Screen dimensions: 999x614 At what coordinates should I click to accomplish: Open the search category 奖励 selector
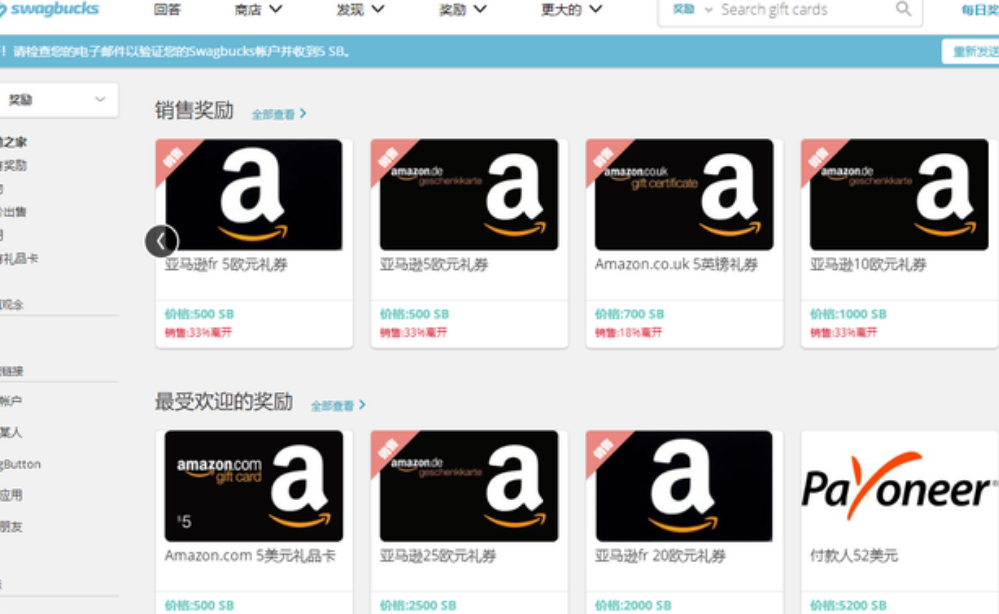(692, 10)
